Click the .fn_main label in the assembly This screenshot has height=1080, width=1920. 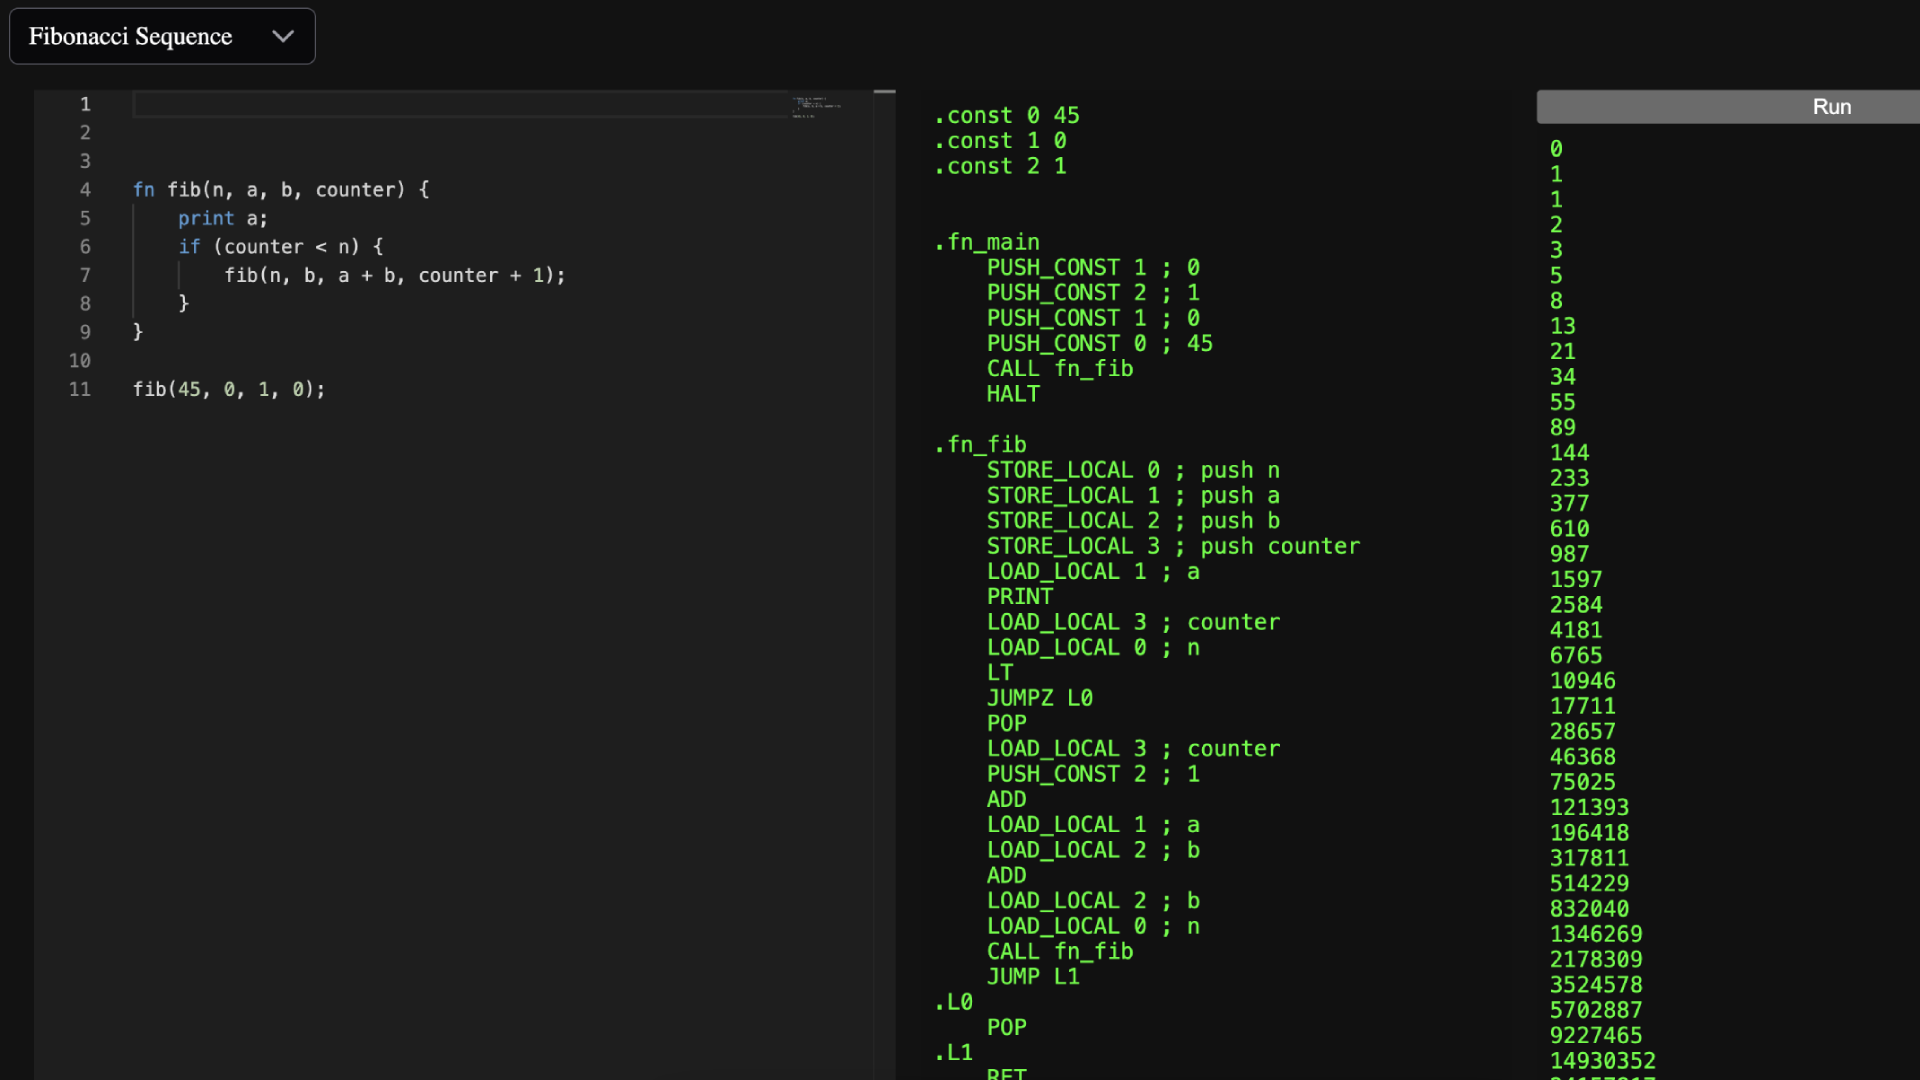pos(987,242)
